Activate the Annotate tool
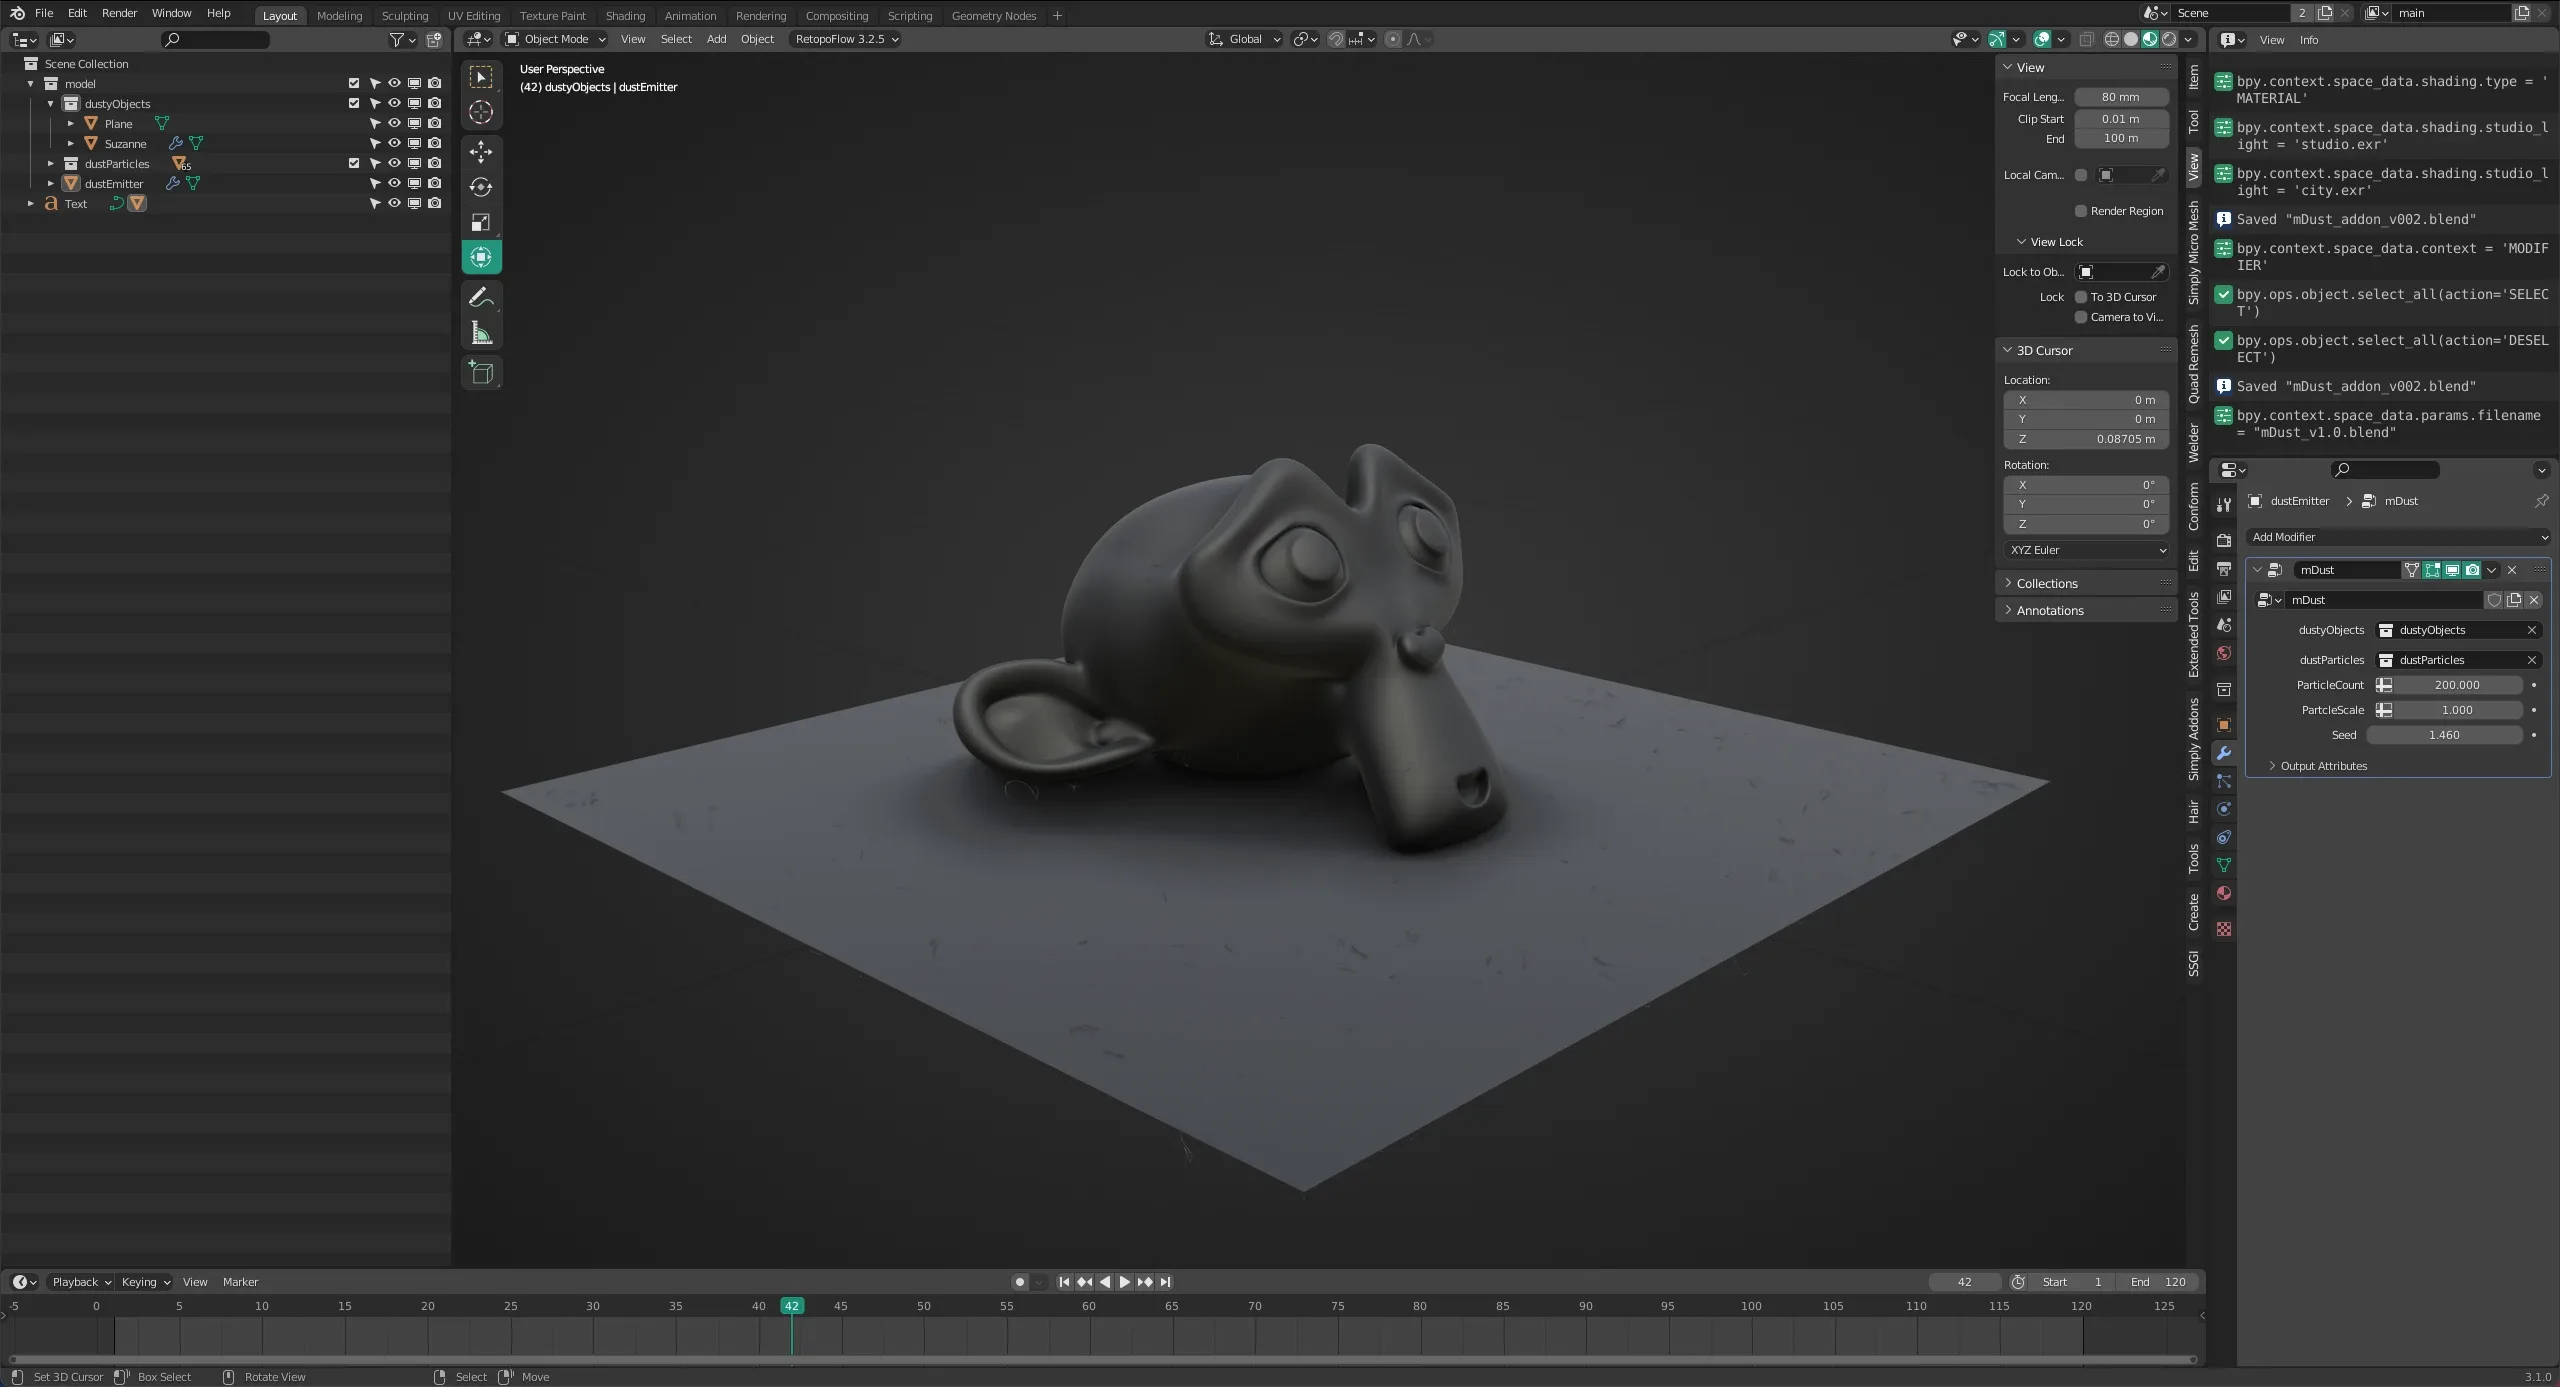 click(x=481, y=298)
